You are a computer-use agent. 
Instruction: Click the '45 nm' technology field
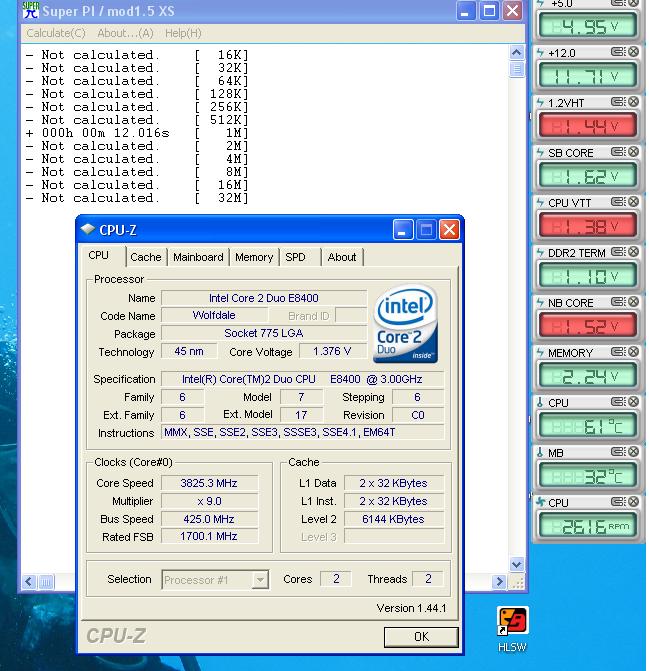click(189, 351)
